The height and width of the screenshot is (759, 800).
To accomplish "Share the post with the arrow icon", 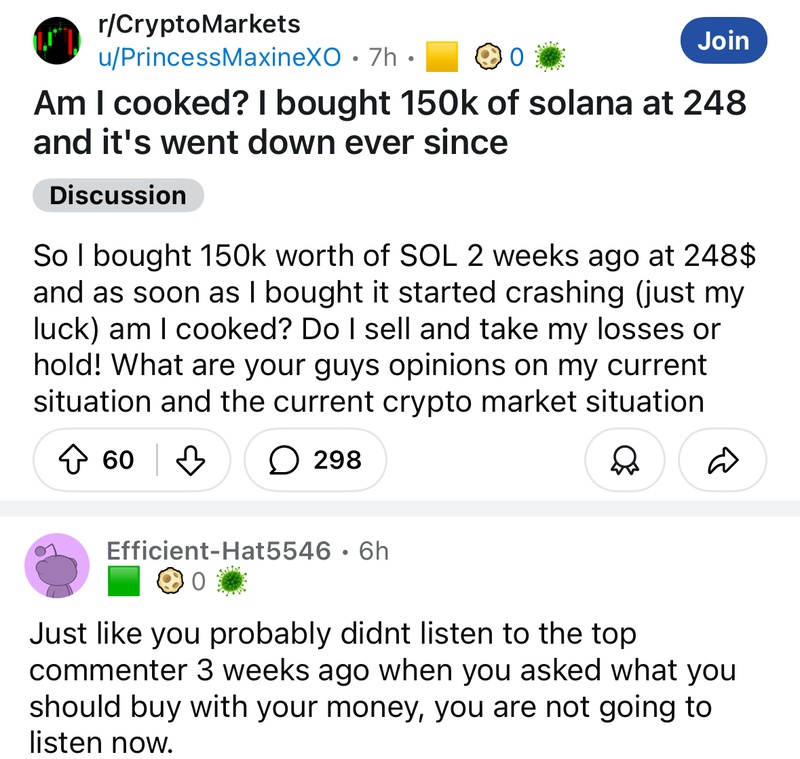I will (722, 460).
